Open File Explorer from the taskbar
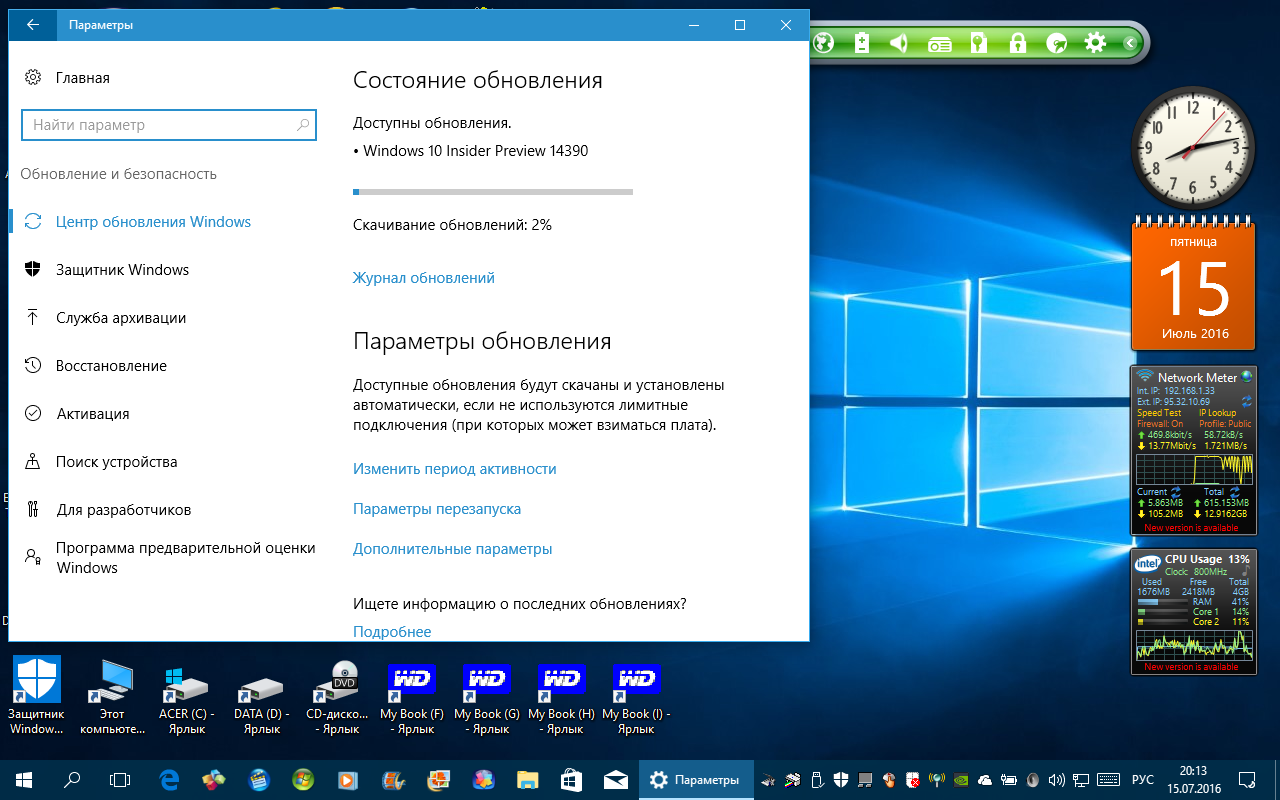Image resolution: width=1280 pixels, height=800 pixels. [527, 780]
